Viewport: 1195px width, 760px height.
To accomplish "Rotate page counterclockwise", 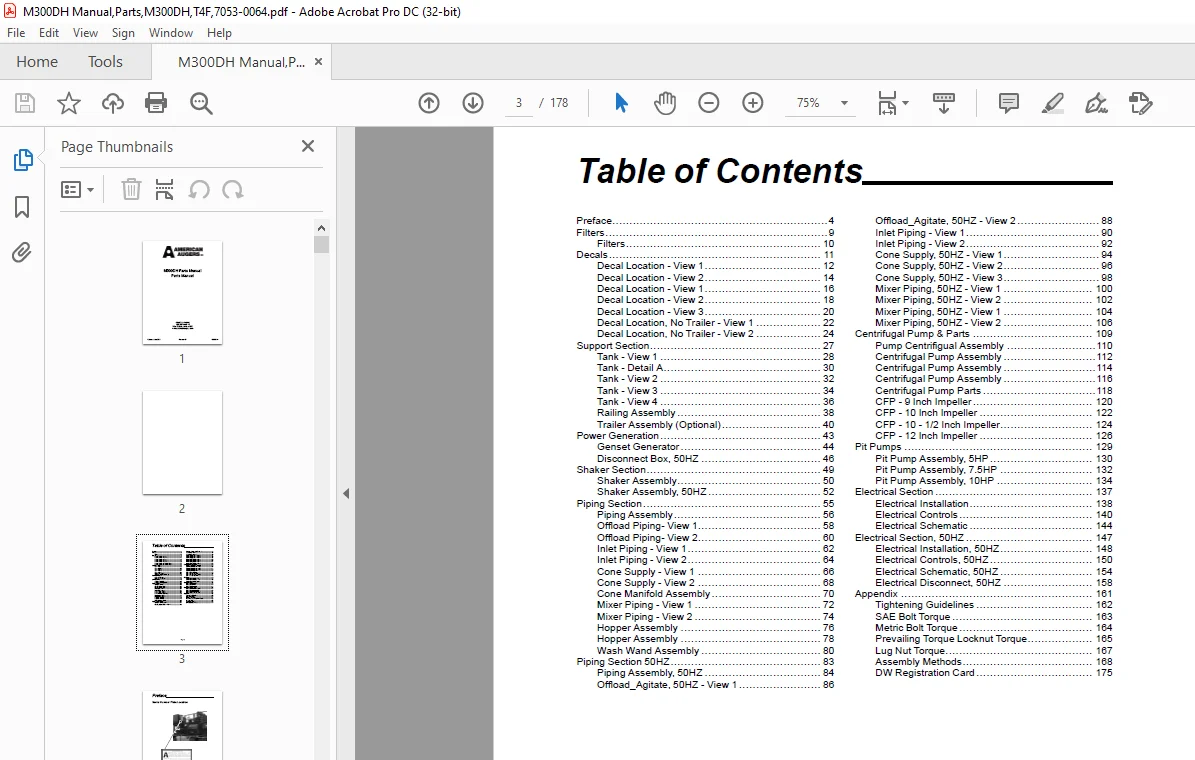I will click(199, 189).
